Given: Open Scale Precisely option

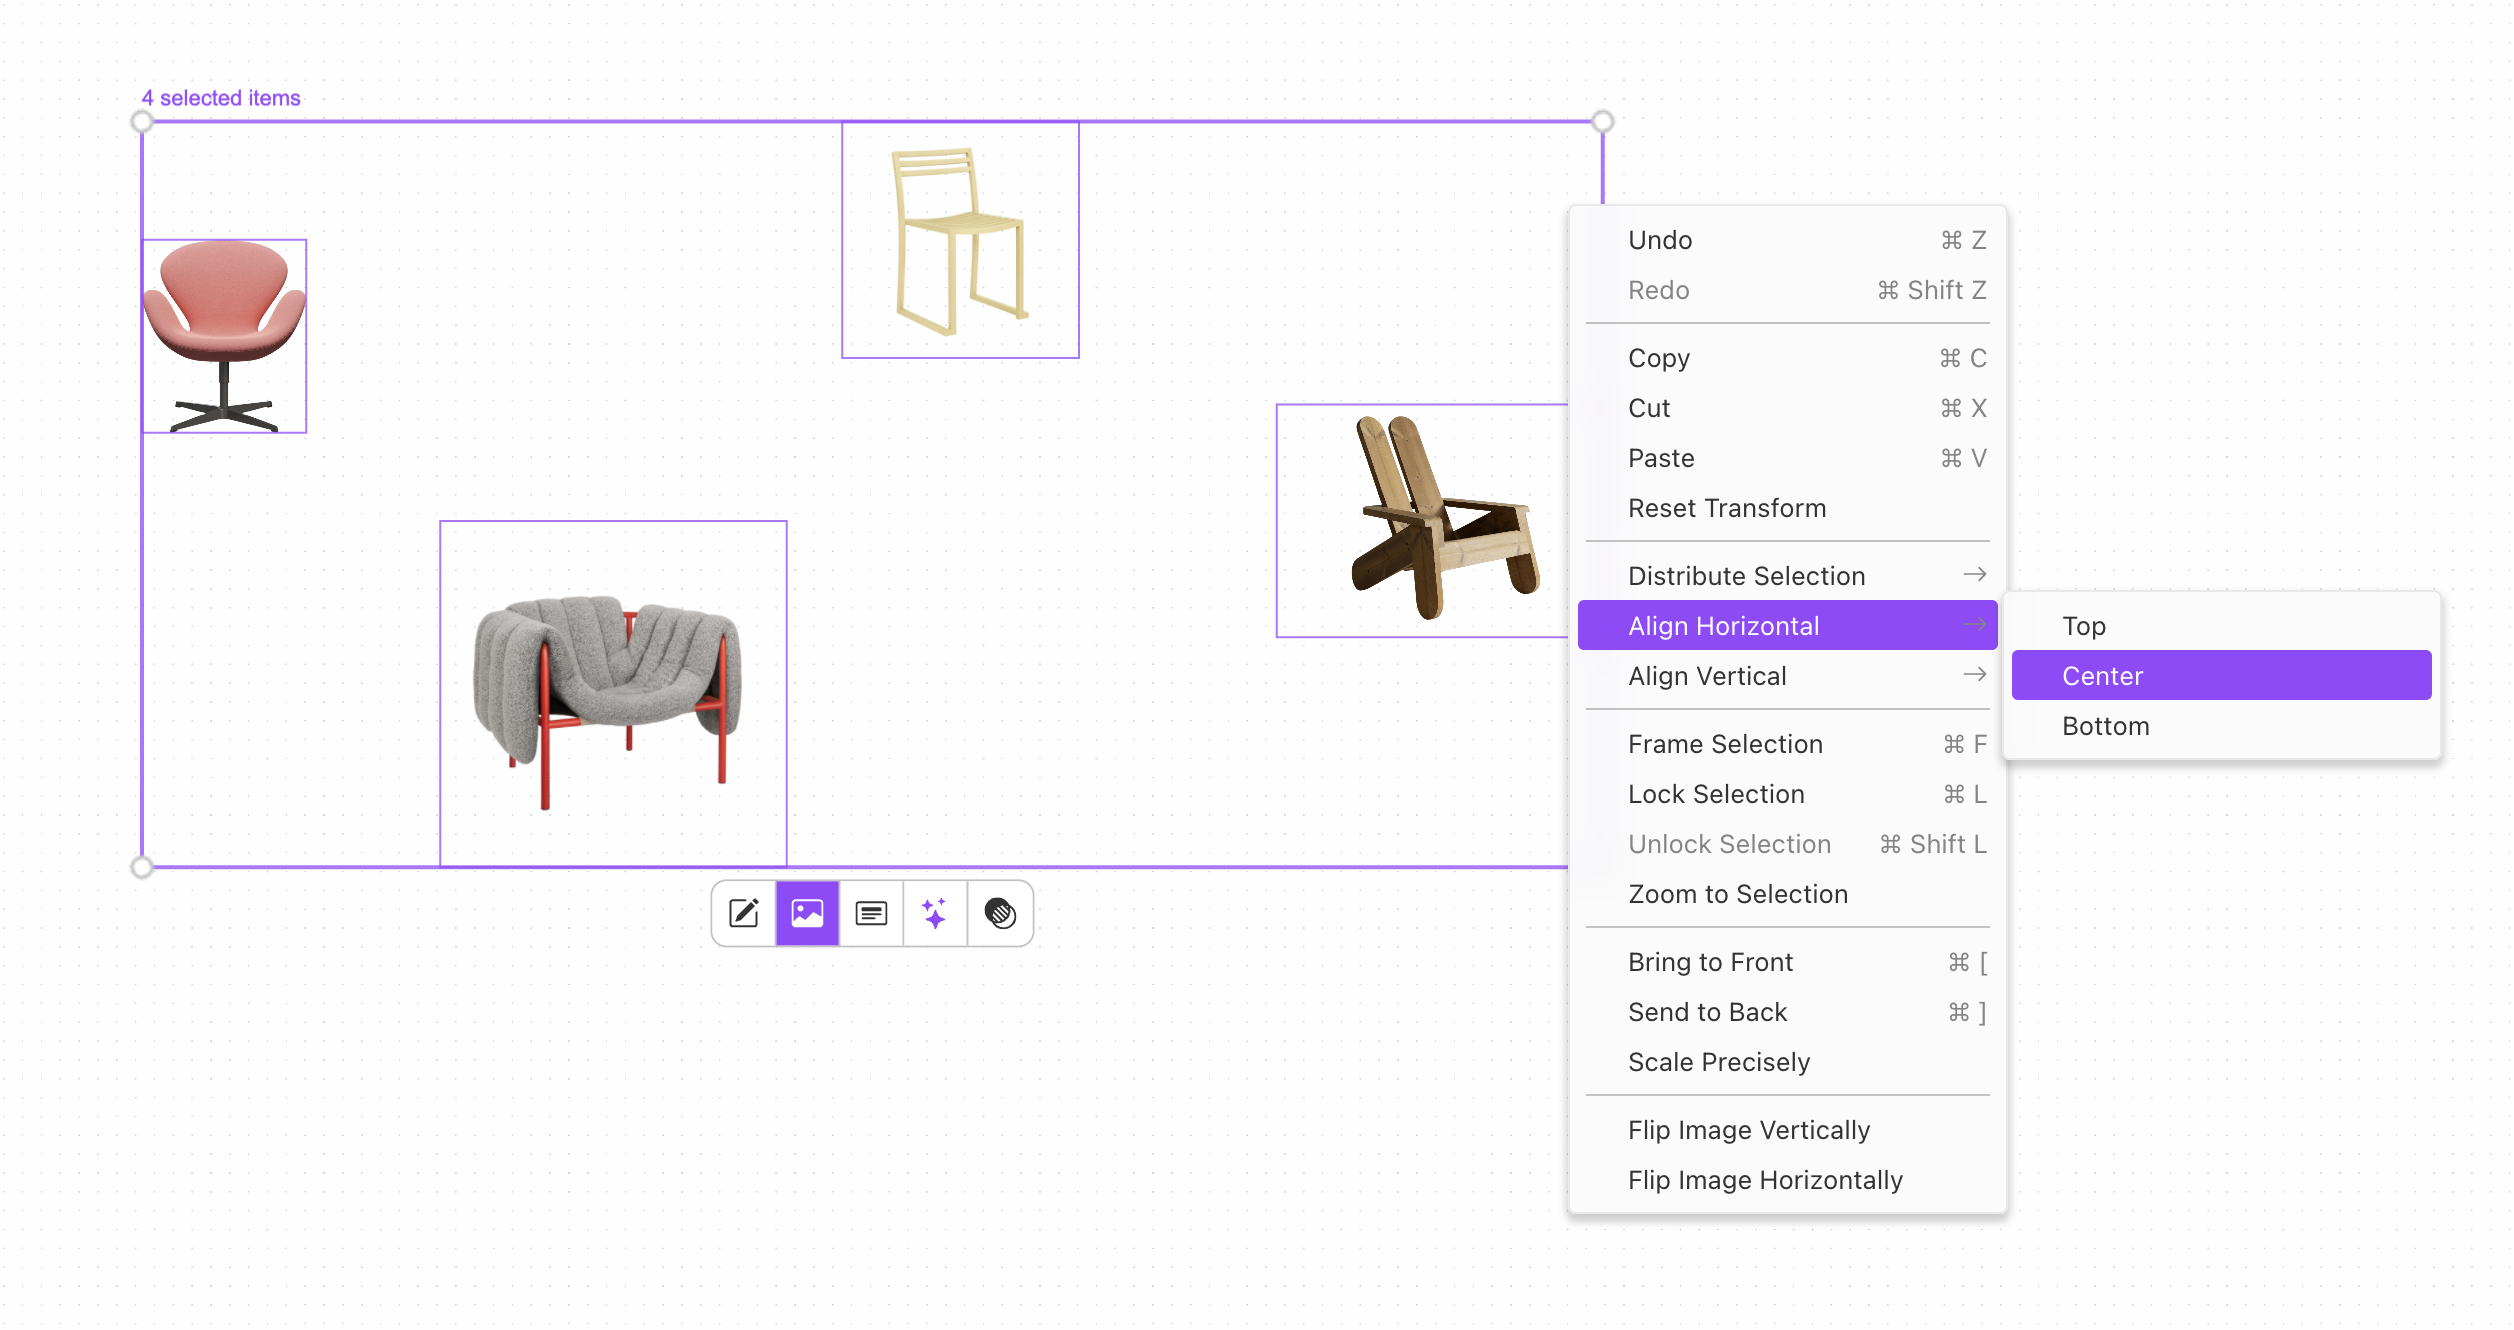Looking at the screenshot, I should 1787,1062.
